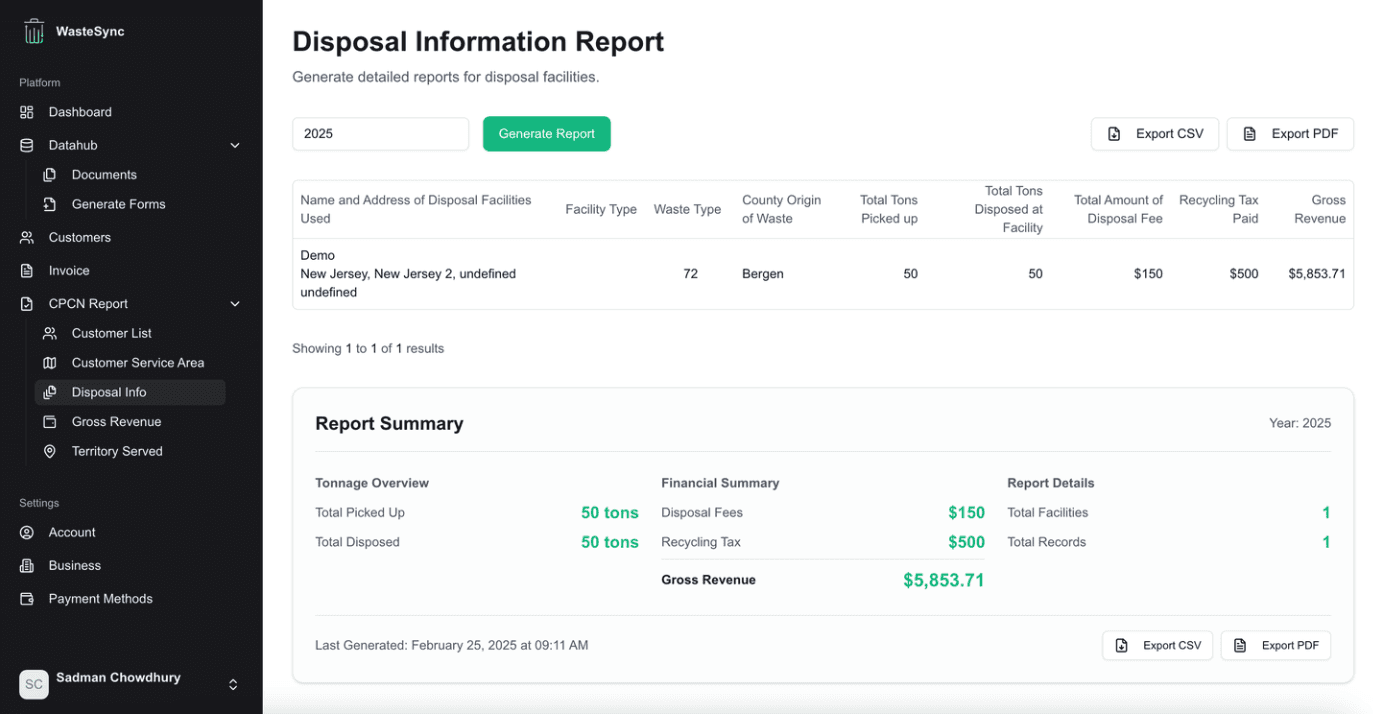Click the Customers people icon
The image size is (1373, 714).
(x=27, y=237)
